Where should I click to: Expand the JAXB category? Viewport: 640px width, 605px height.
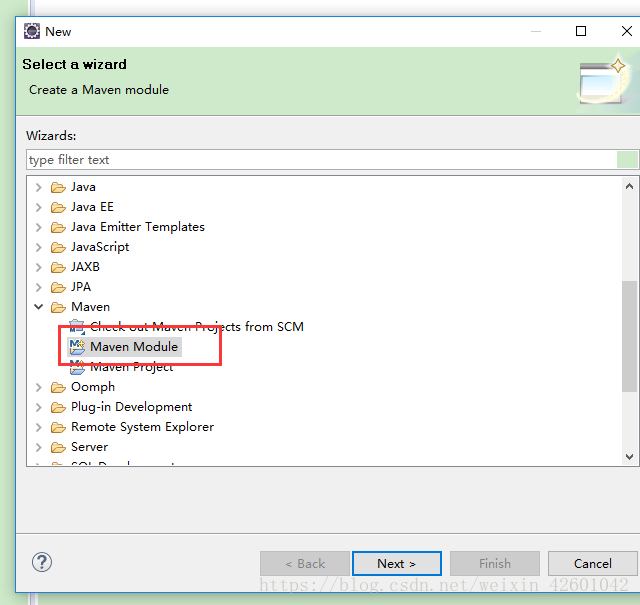tap(39, 267)
